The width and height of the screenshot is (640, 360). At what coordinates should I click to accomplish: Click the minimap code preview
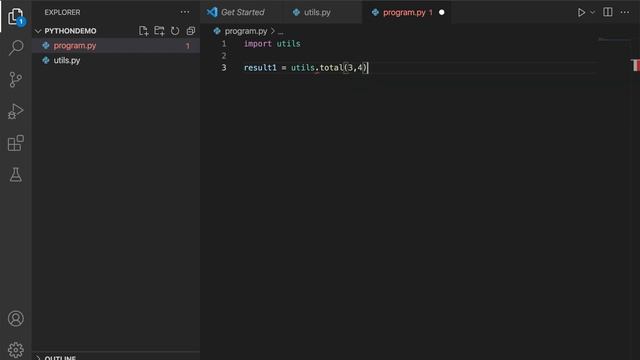(x=614, y=40)
